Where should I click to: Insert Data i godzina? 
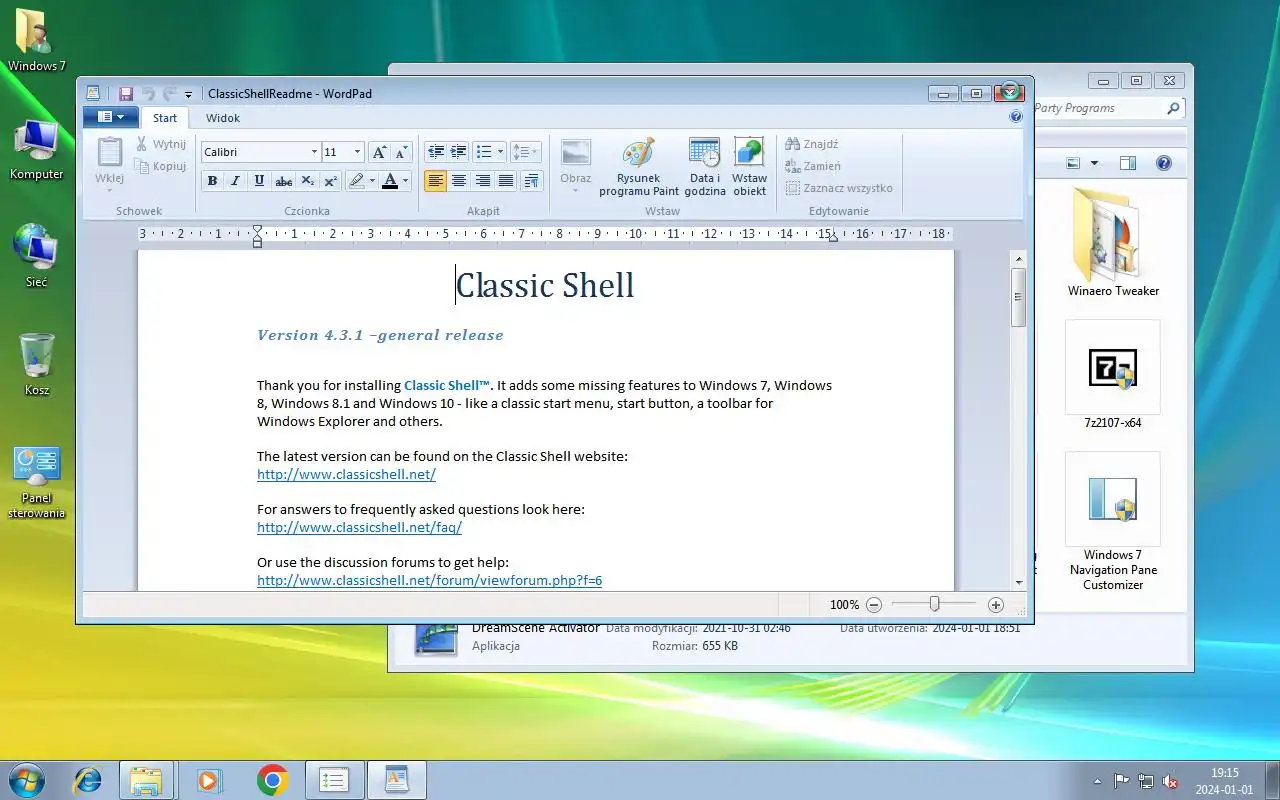[x=705, y=167]
